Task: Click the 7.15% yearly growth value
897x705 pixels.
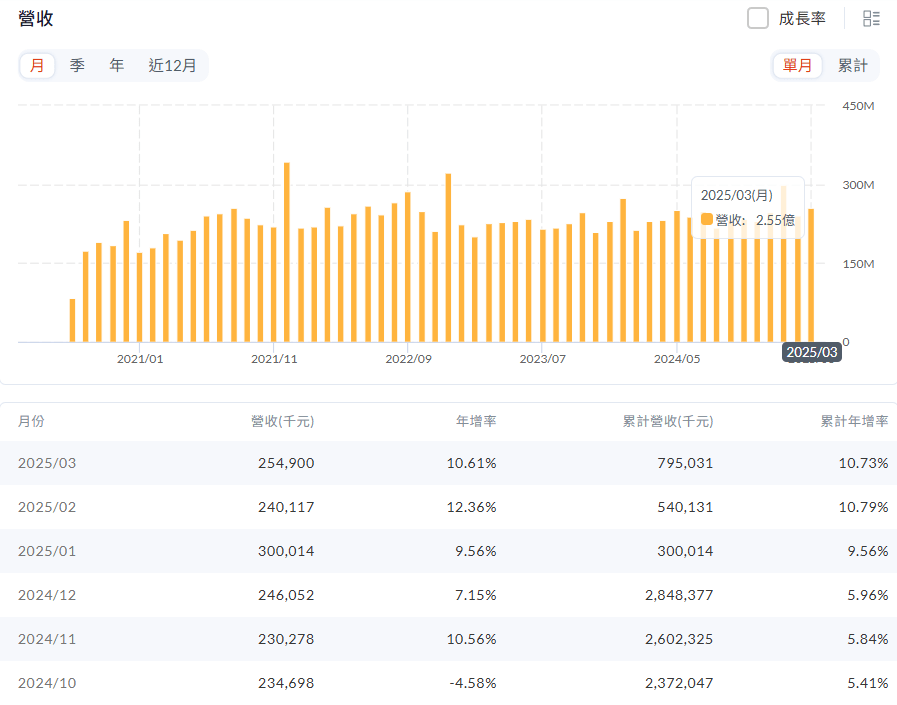Action: click(475, 595)
